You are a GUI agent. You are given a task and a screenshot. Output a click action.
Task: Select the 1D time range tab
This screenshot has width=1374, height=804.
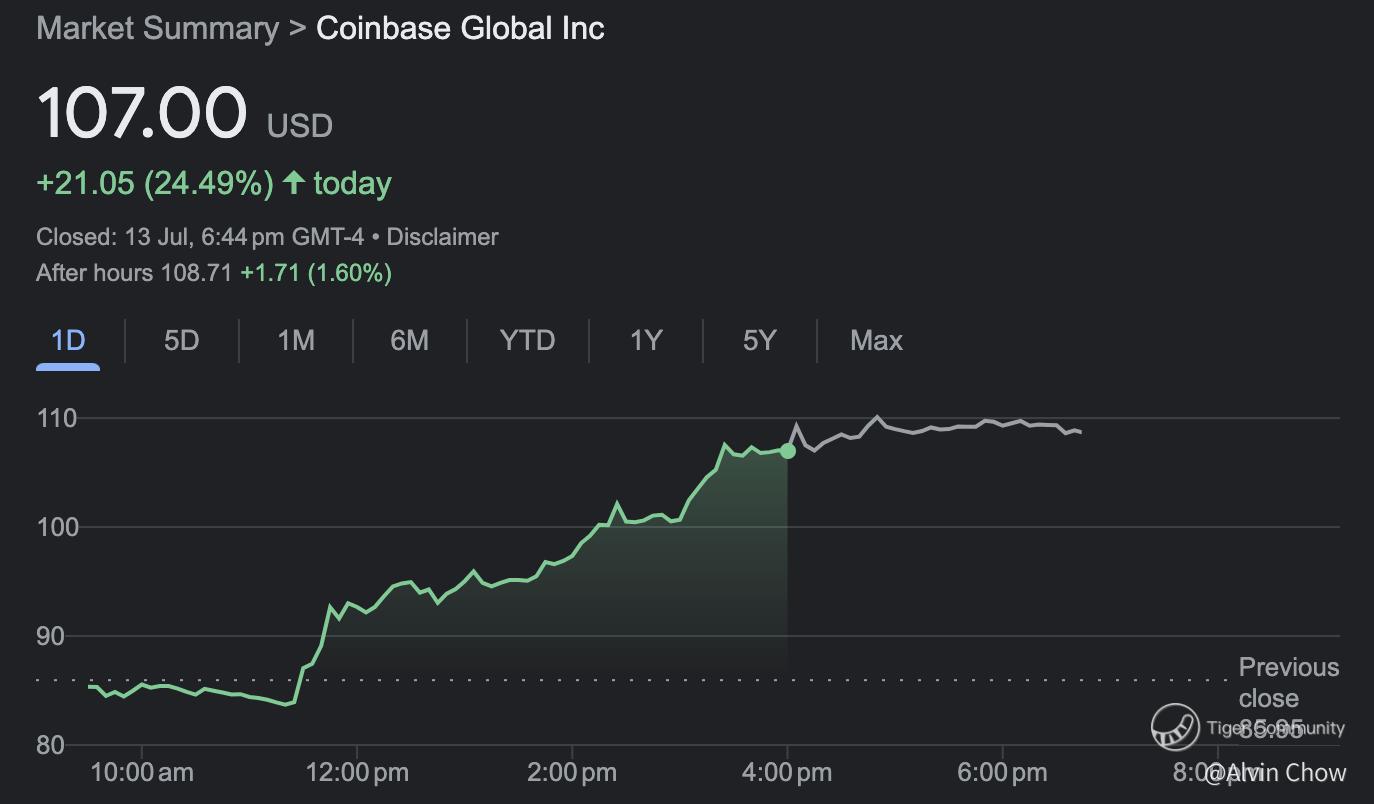click(x=68, y=341)
